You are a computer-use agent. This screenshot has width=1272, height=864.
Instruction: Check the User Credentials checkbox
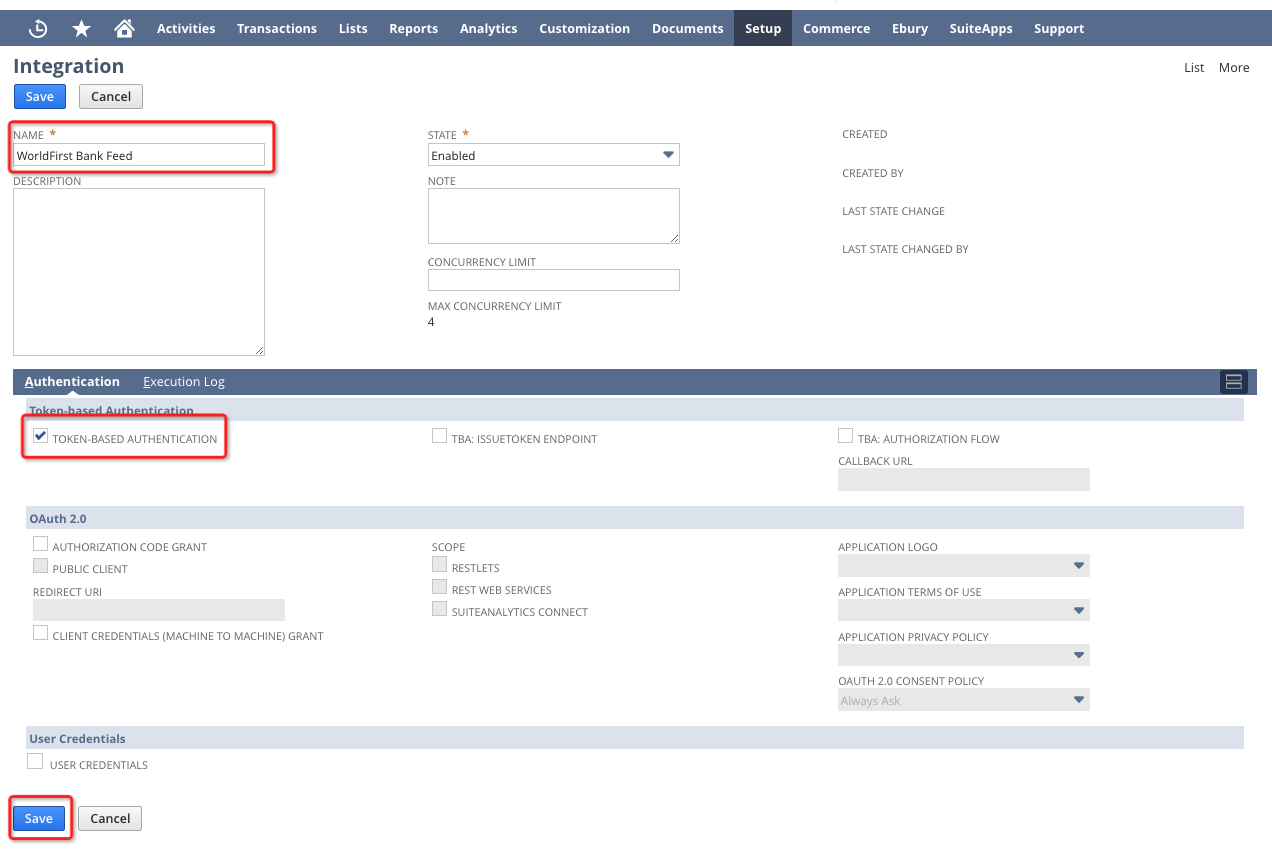tap(36, 762)
